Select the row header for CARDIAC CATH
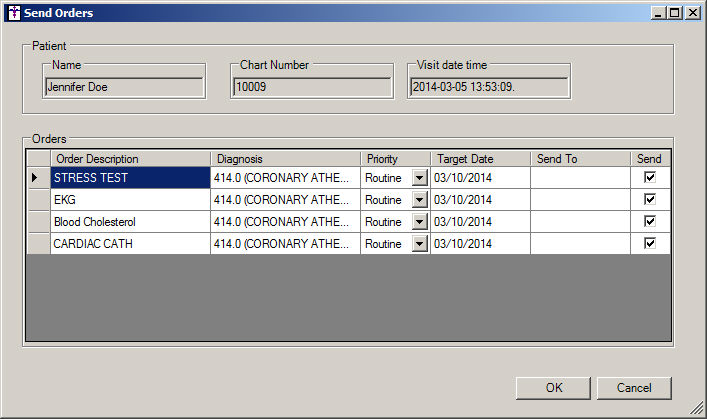Screen dimensions: 707x419 (x=38, y=244)
